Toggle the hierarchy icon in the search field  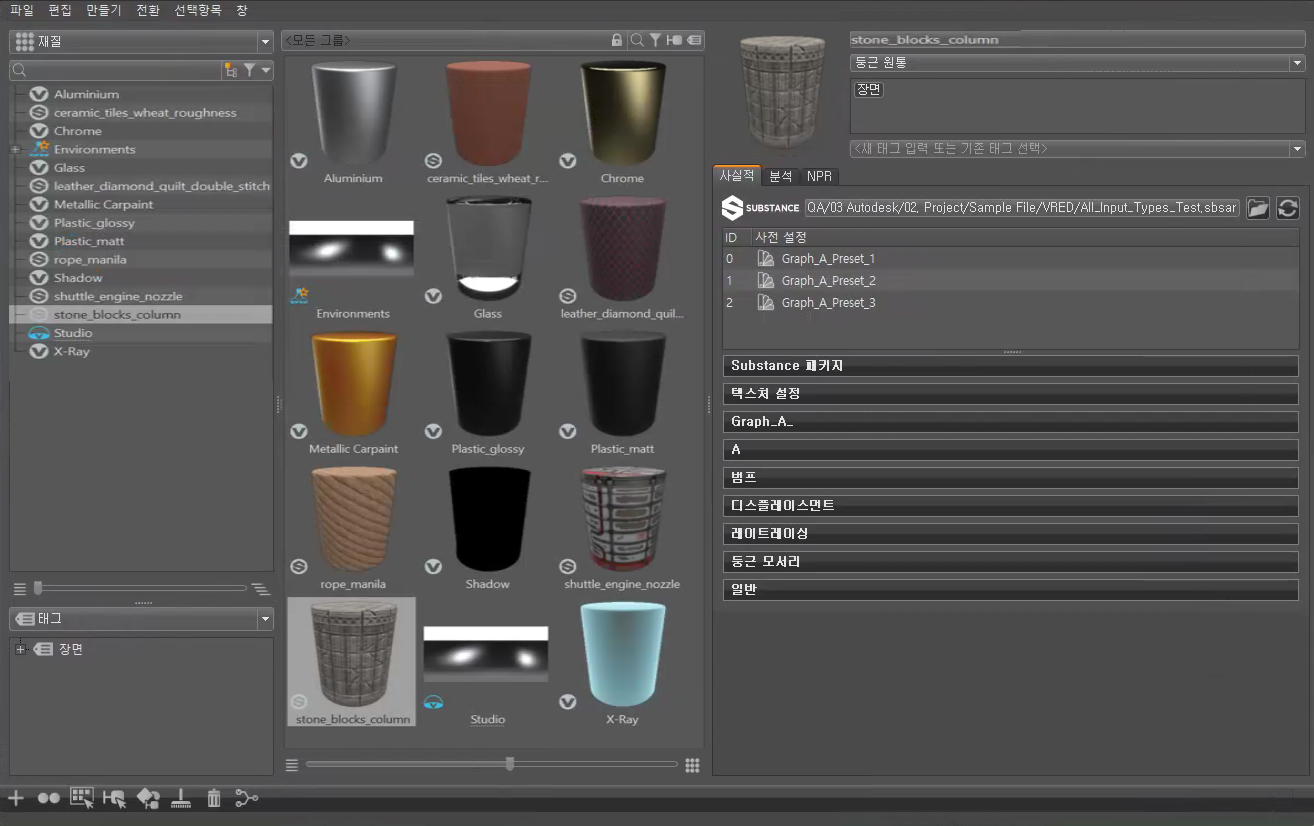point(231,70)
